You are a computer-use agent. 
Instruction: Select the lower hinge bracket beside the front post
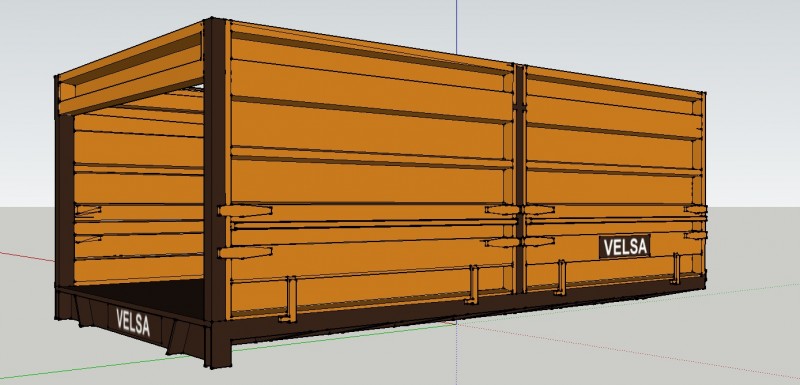pyautogui.click(x=245, y=252)
